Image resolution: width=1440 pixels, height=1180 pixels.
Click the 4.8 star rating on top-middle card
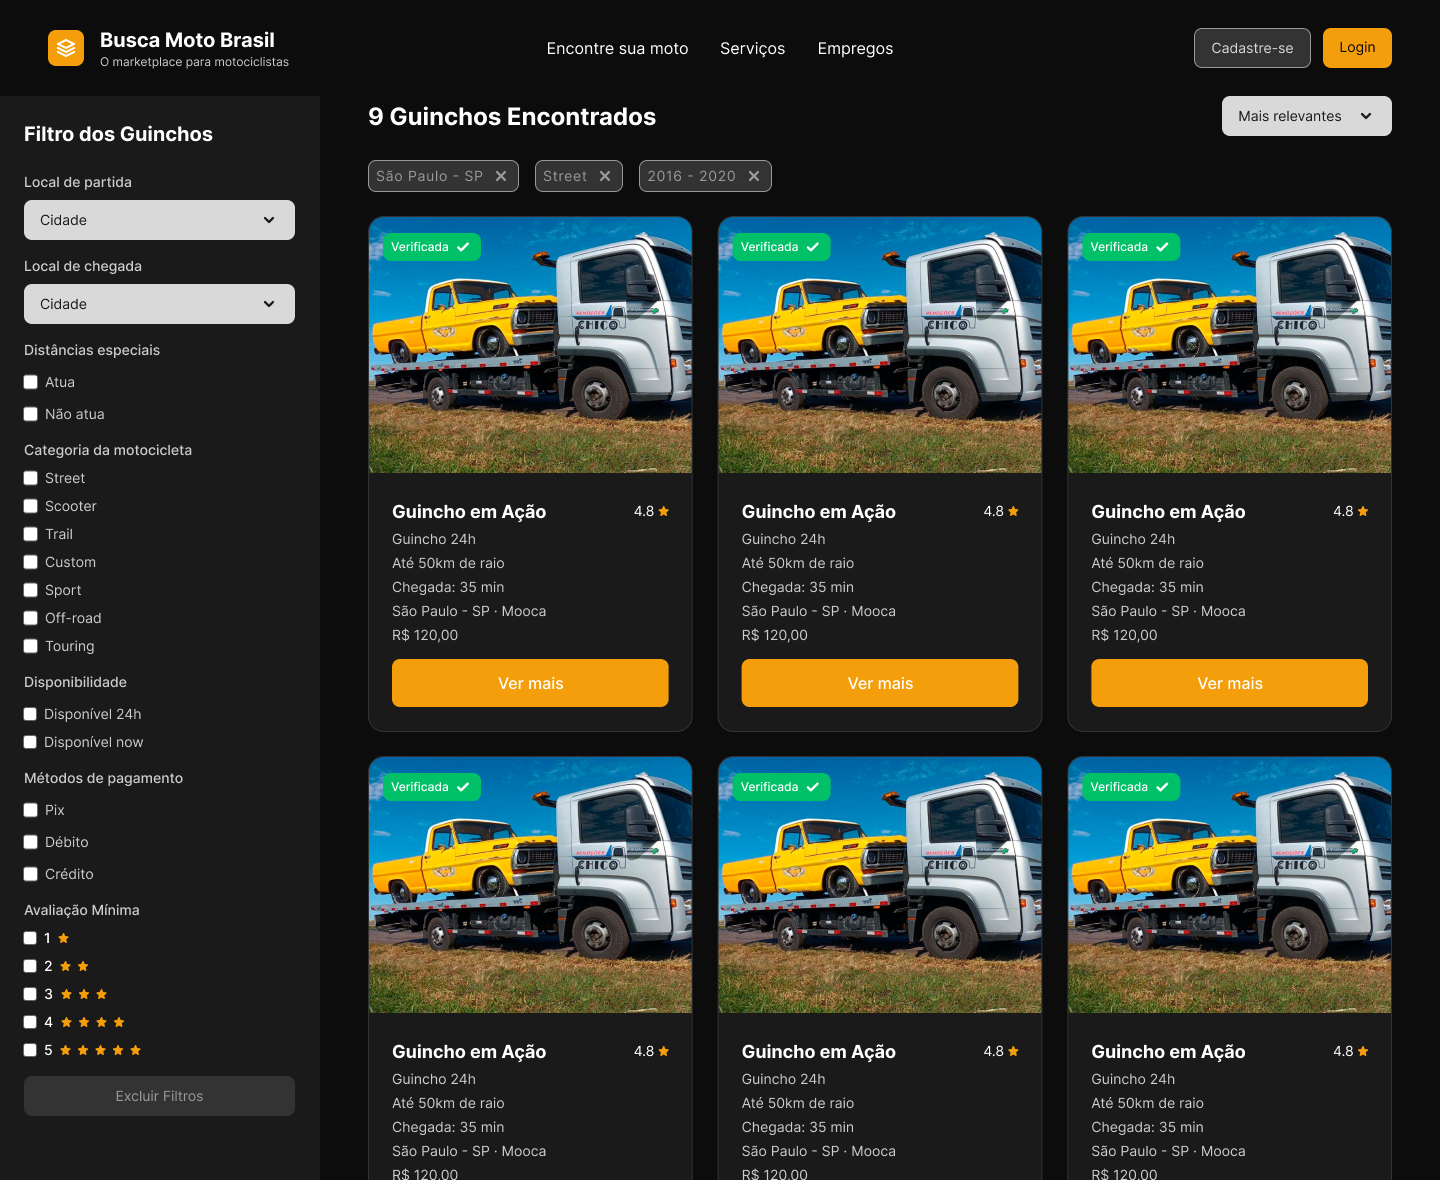pos(1001,511)
